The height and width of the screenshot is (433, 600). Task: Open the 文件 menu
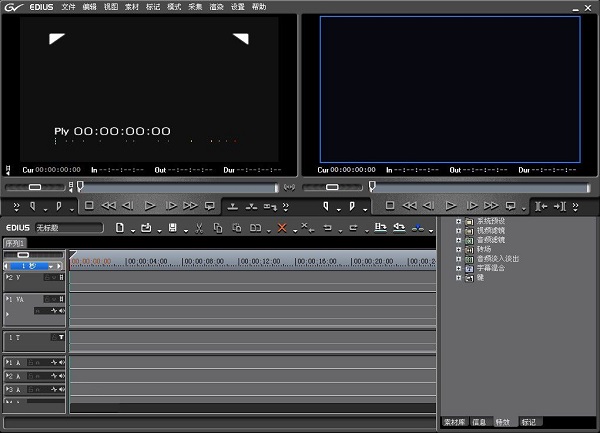[68, 6]
